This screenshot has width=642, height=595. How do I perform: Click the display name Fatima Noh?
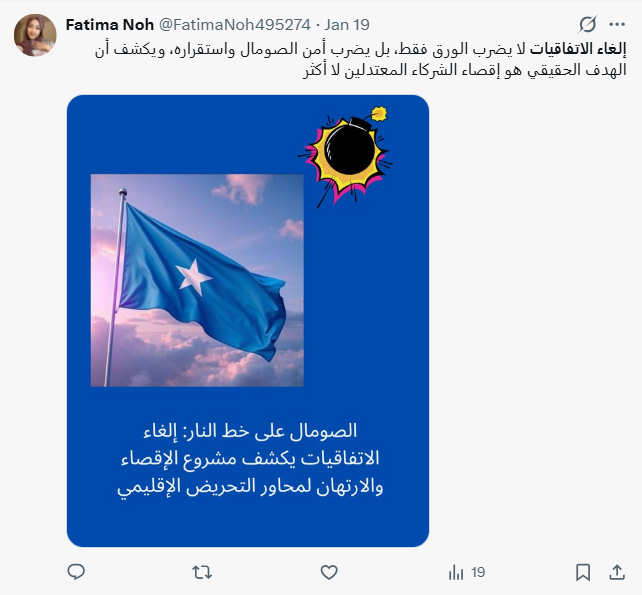click(x=109, y=25)
